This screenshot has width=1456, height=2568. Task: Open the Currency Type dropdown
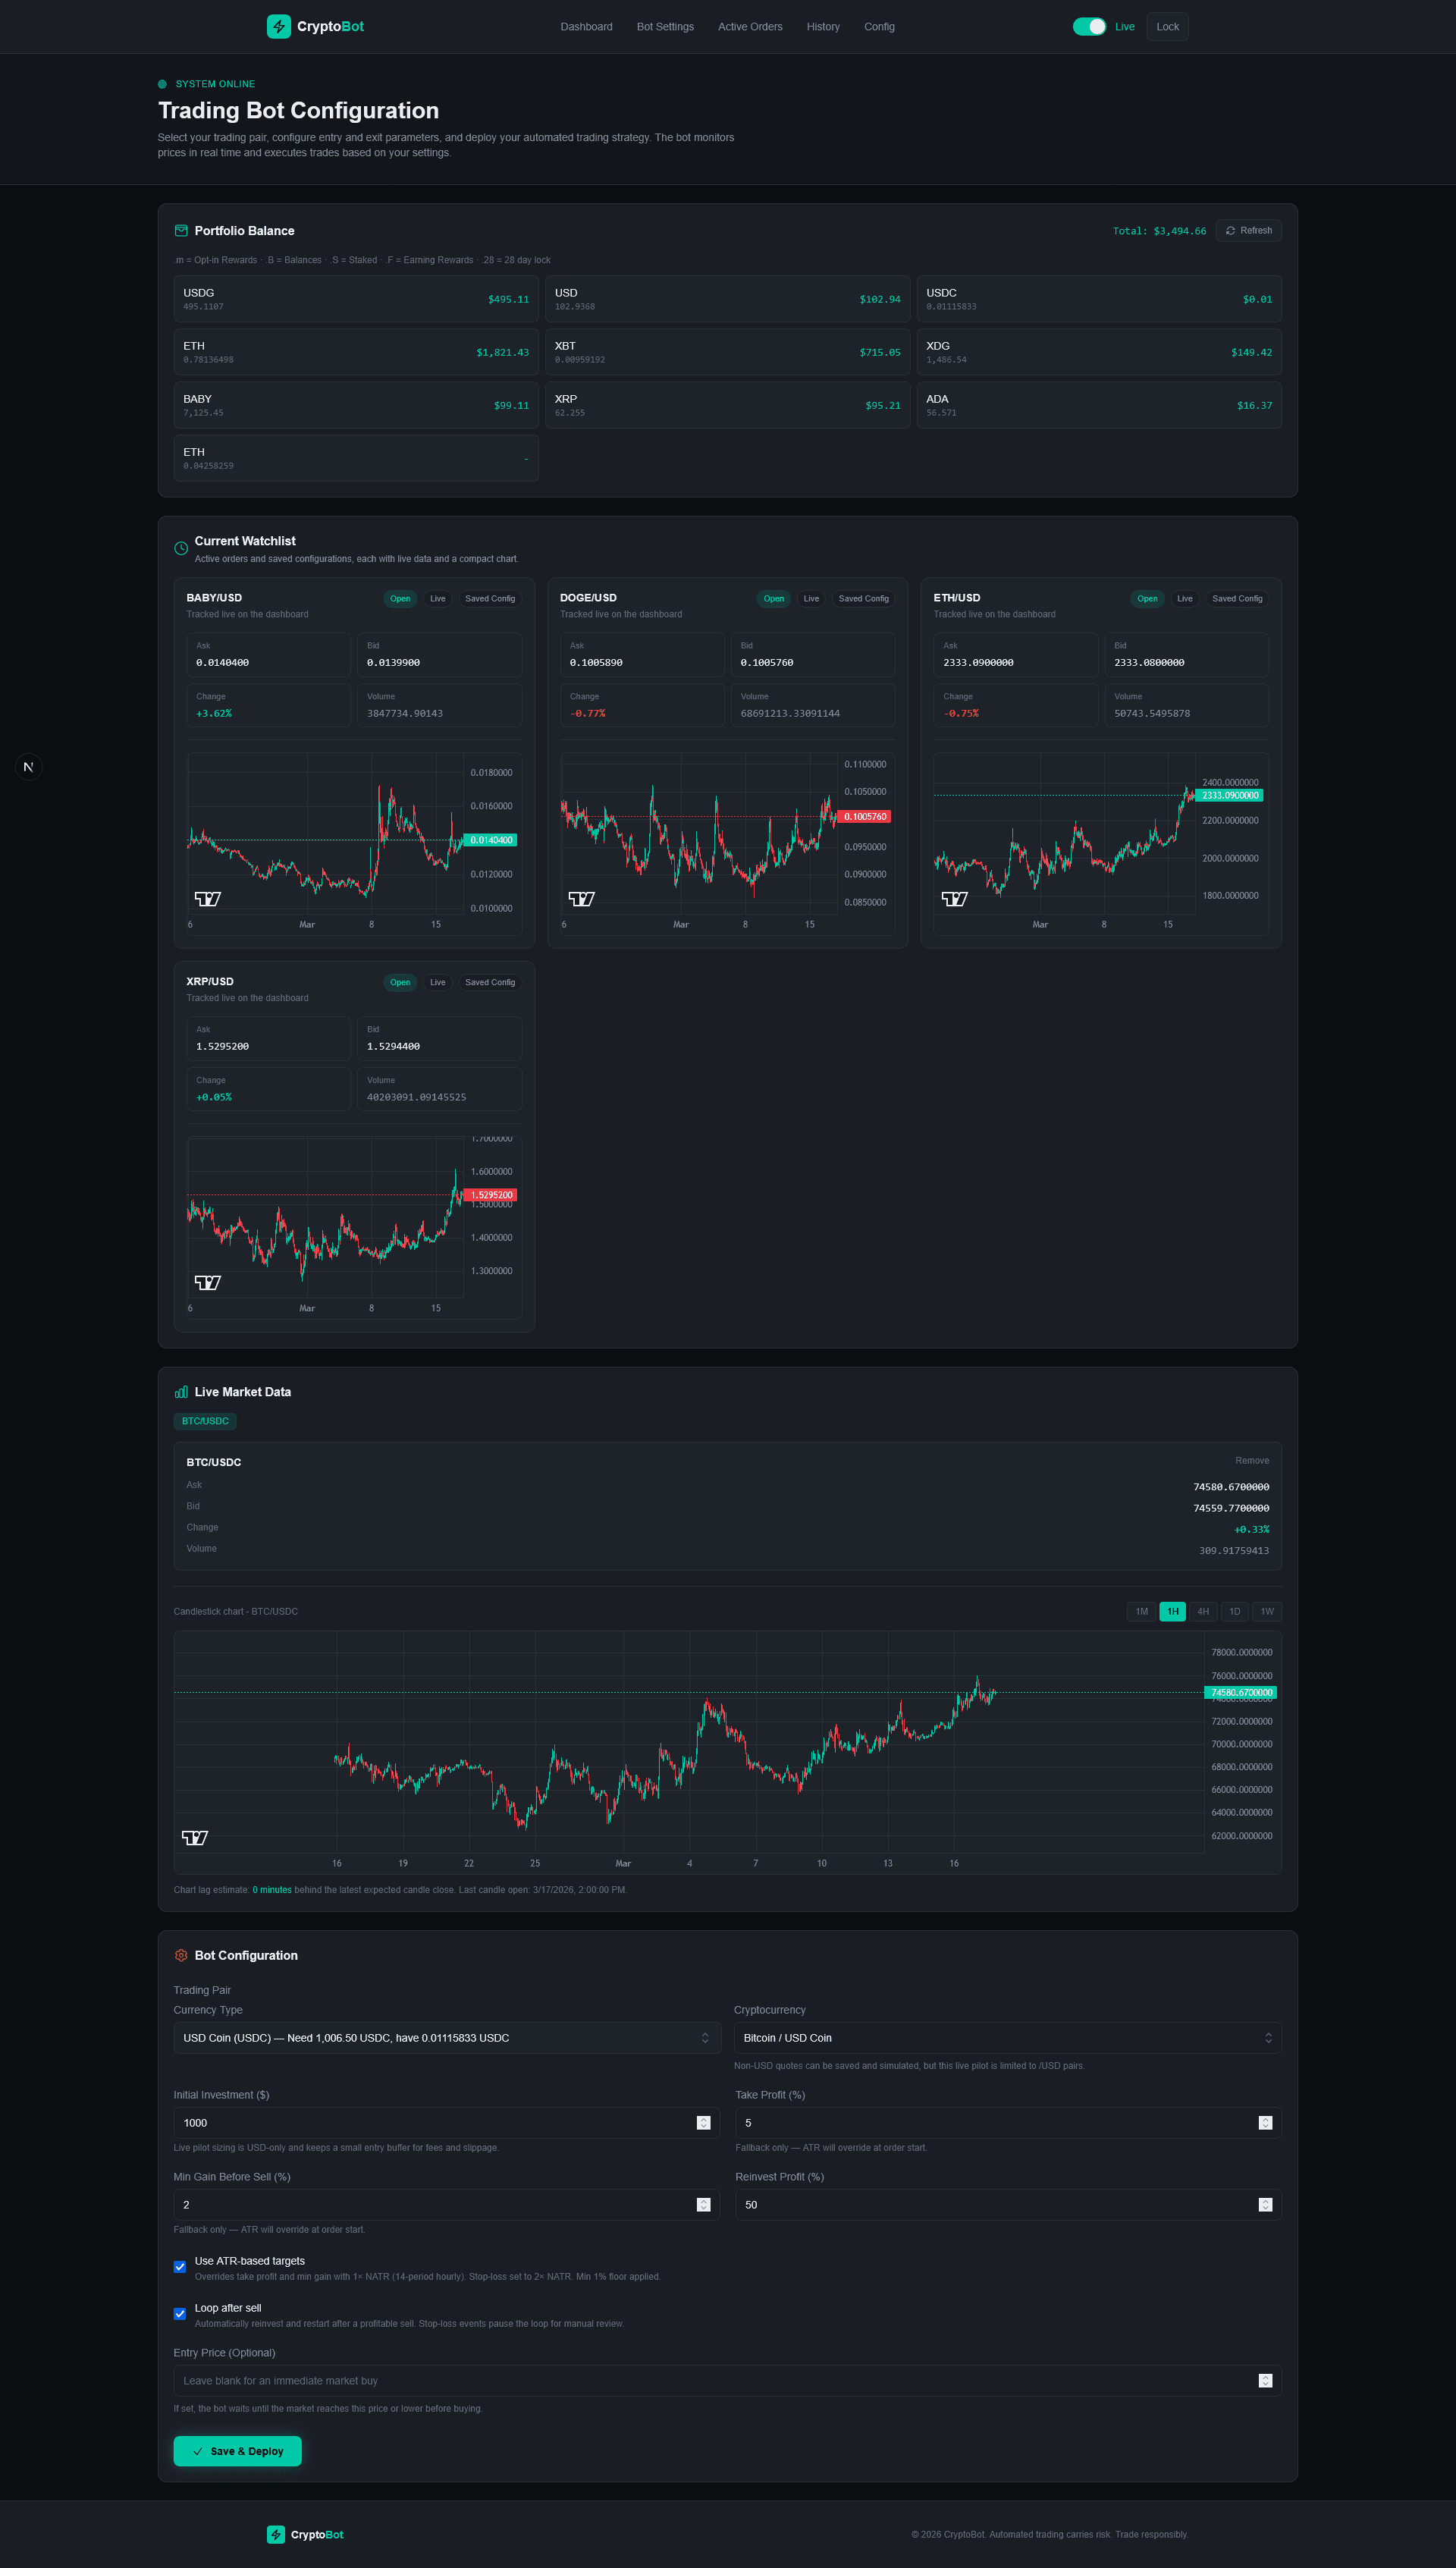(x=446, y=2038)
